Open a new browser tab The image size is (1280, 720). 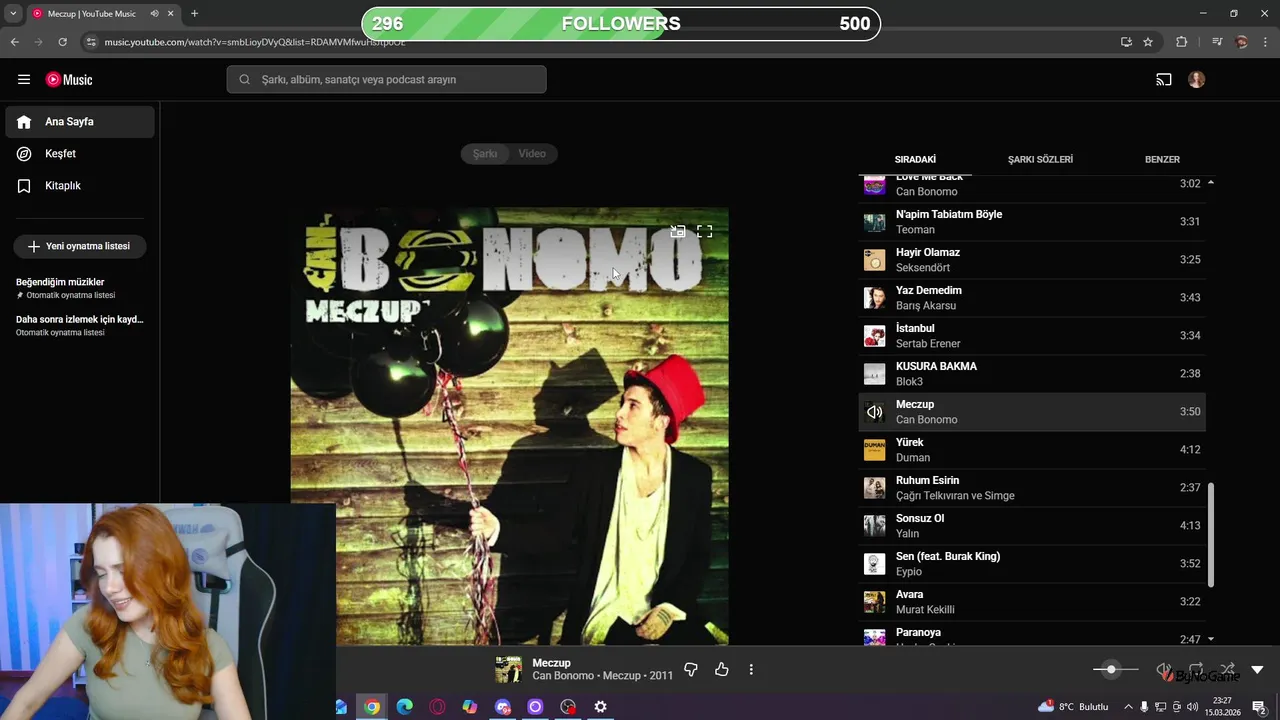click(x=194, y=14)
